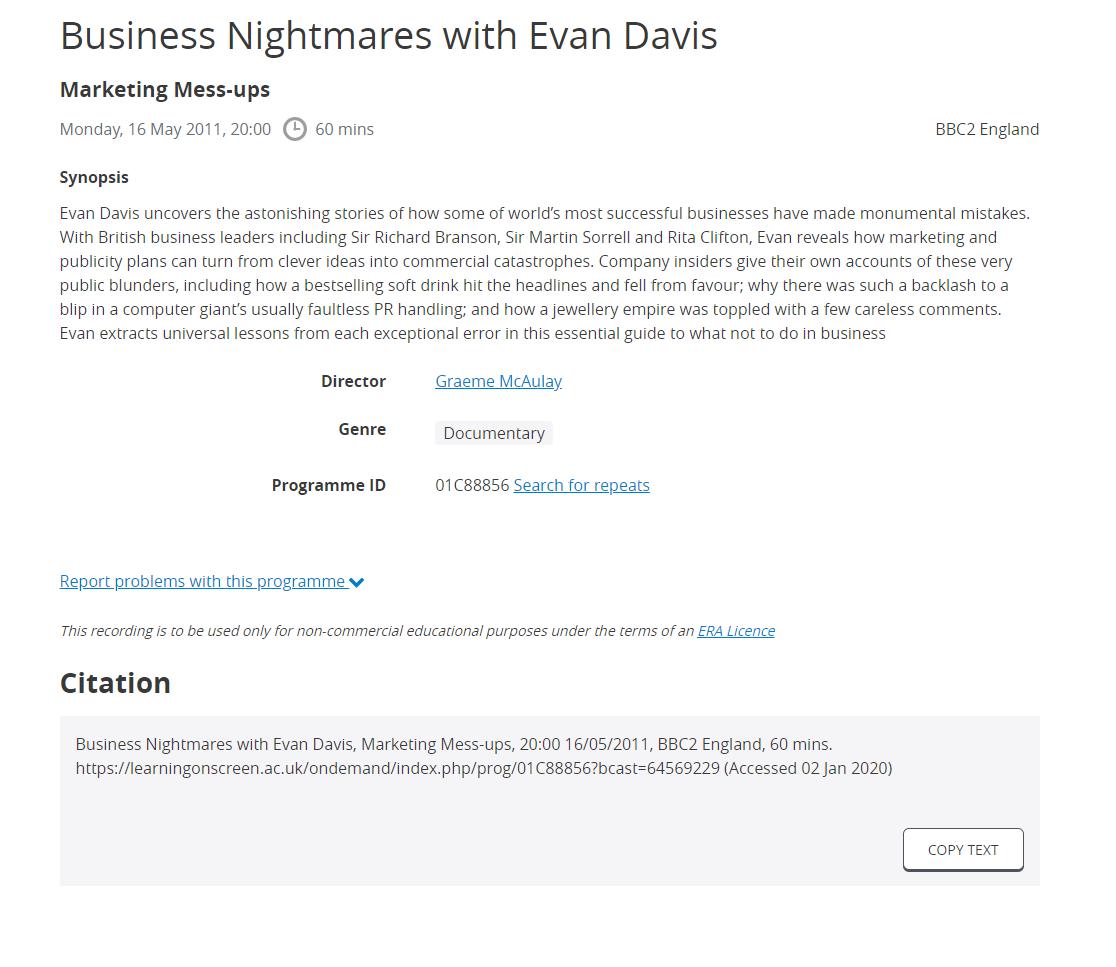Click the clock duration icon
Viewport: 1116px width, 967px height.
[x=295, y=130]
